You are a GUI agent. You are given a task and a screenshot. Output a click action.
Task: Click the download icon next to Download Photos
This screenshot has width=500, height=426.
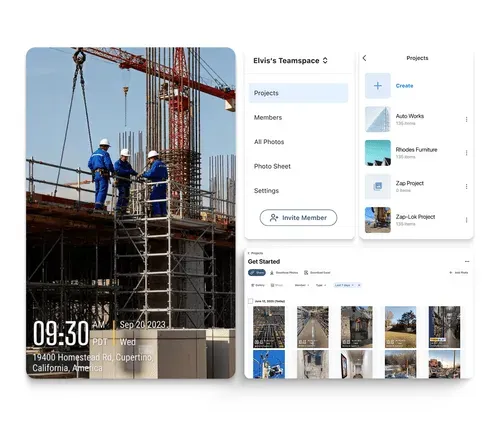click(x=272, y=273)
